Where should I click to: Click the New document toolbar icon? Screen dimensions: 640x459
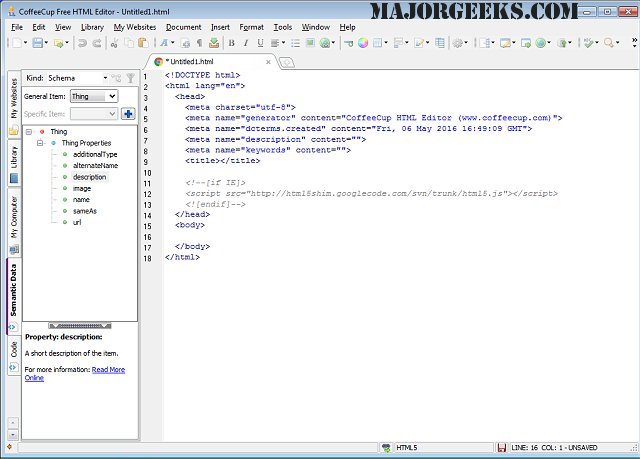tap(17, 43)
